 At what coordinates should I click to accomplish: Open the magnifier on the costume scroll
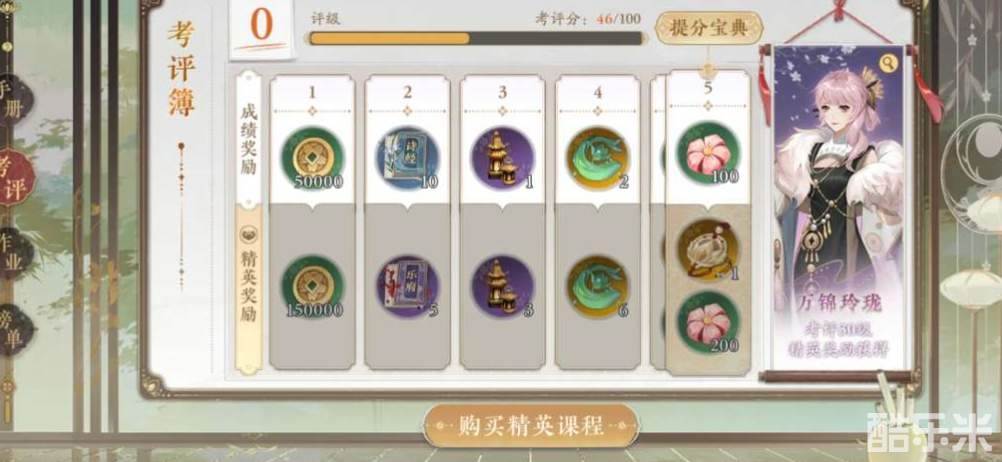[x=888, y=63]
